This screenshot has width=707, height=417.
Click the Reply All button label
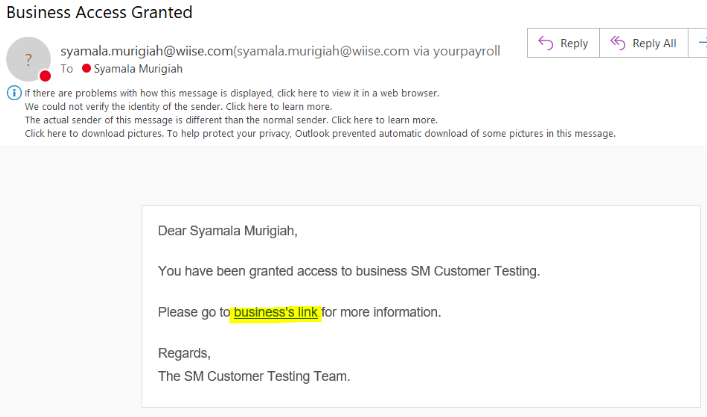[x=654, y=43]
